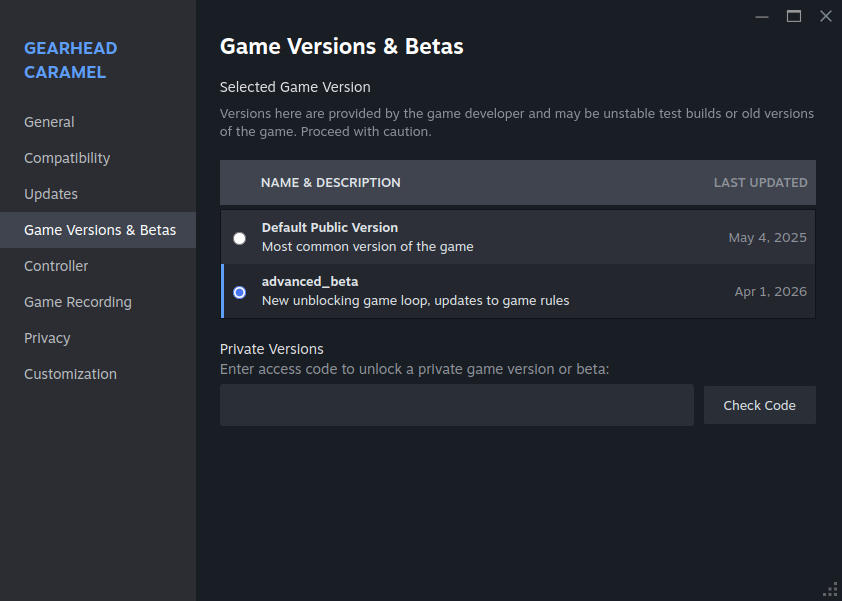This screenshot has width=842, height=601.
Task: Select Game Versions & Betas in sidebar
Action: point(99,230)
